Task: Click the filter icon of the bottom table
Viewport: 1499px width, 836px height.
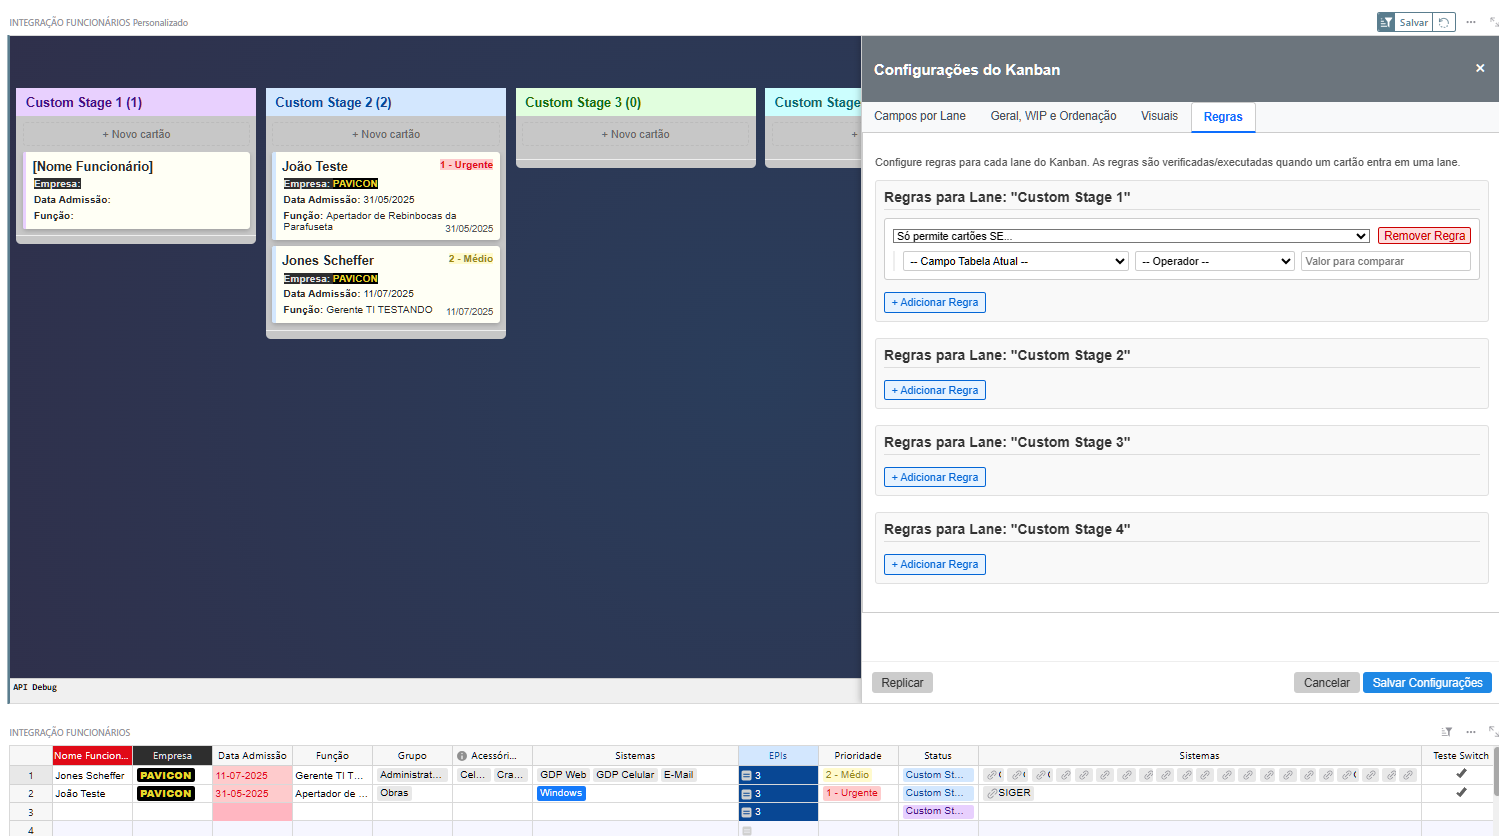Action: pos(1446,732)
